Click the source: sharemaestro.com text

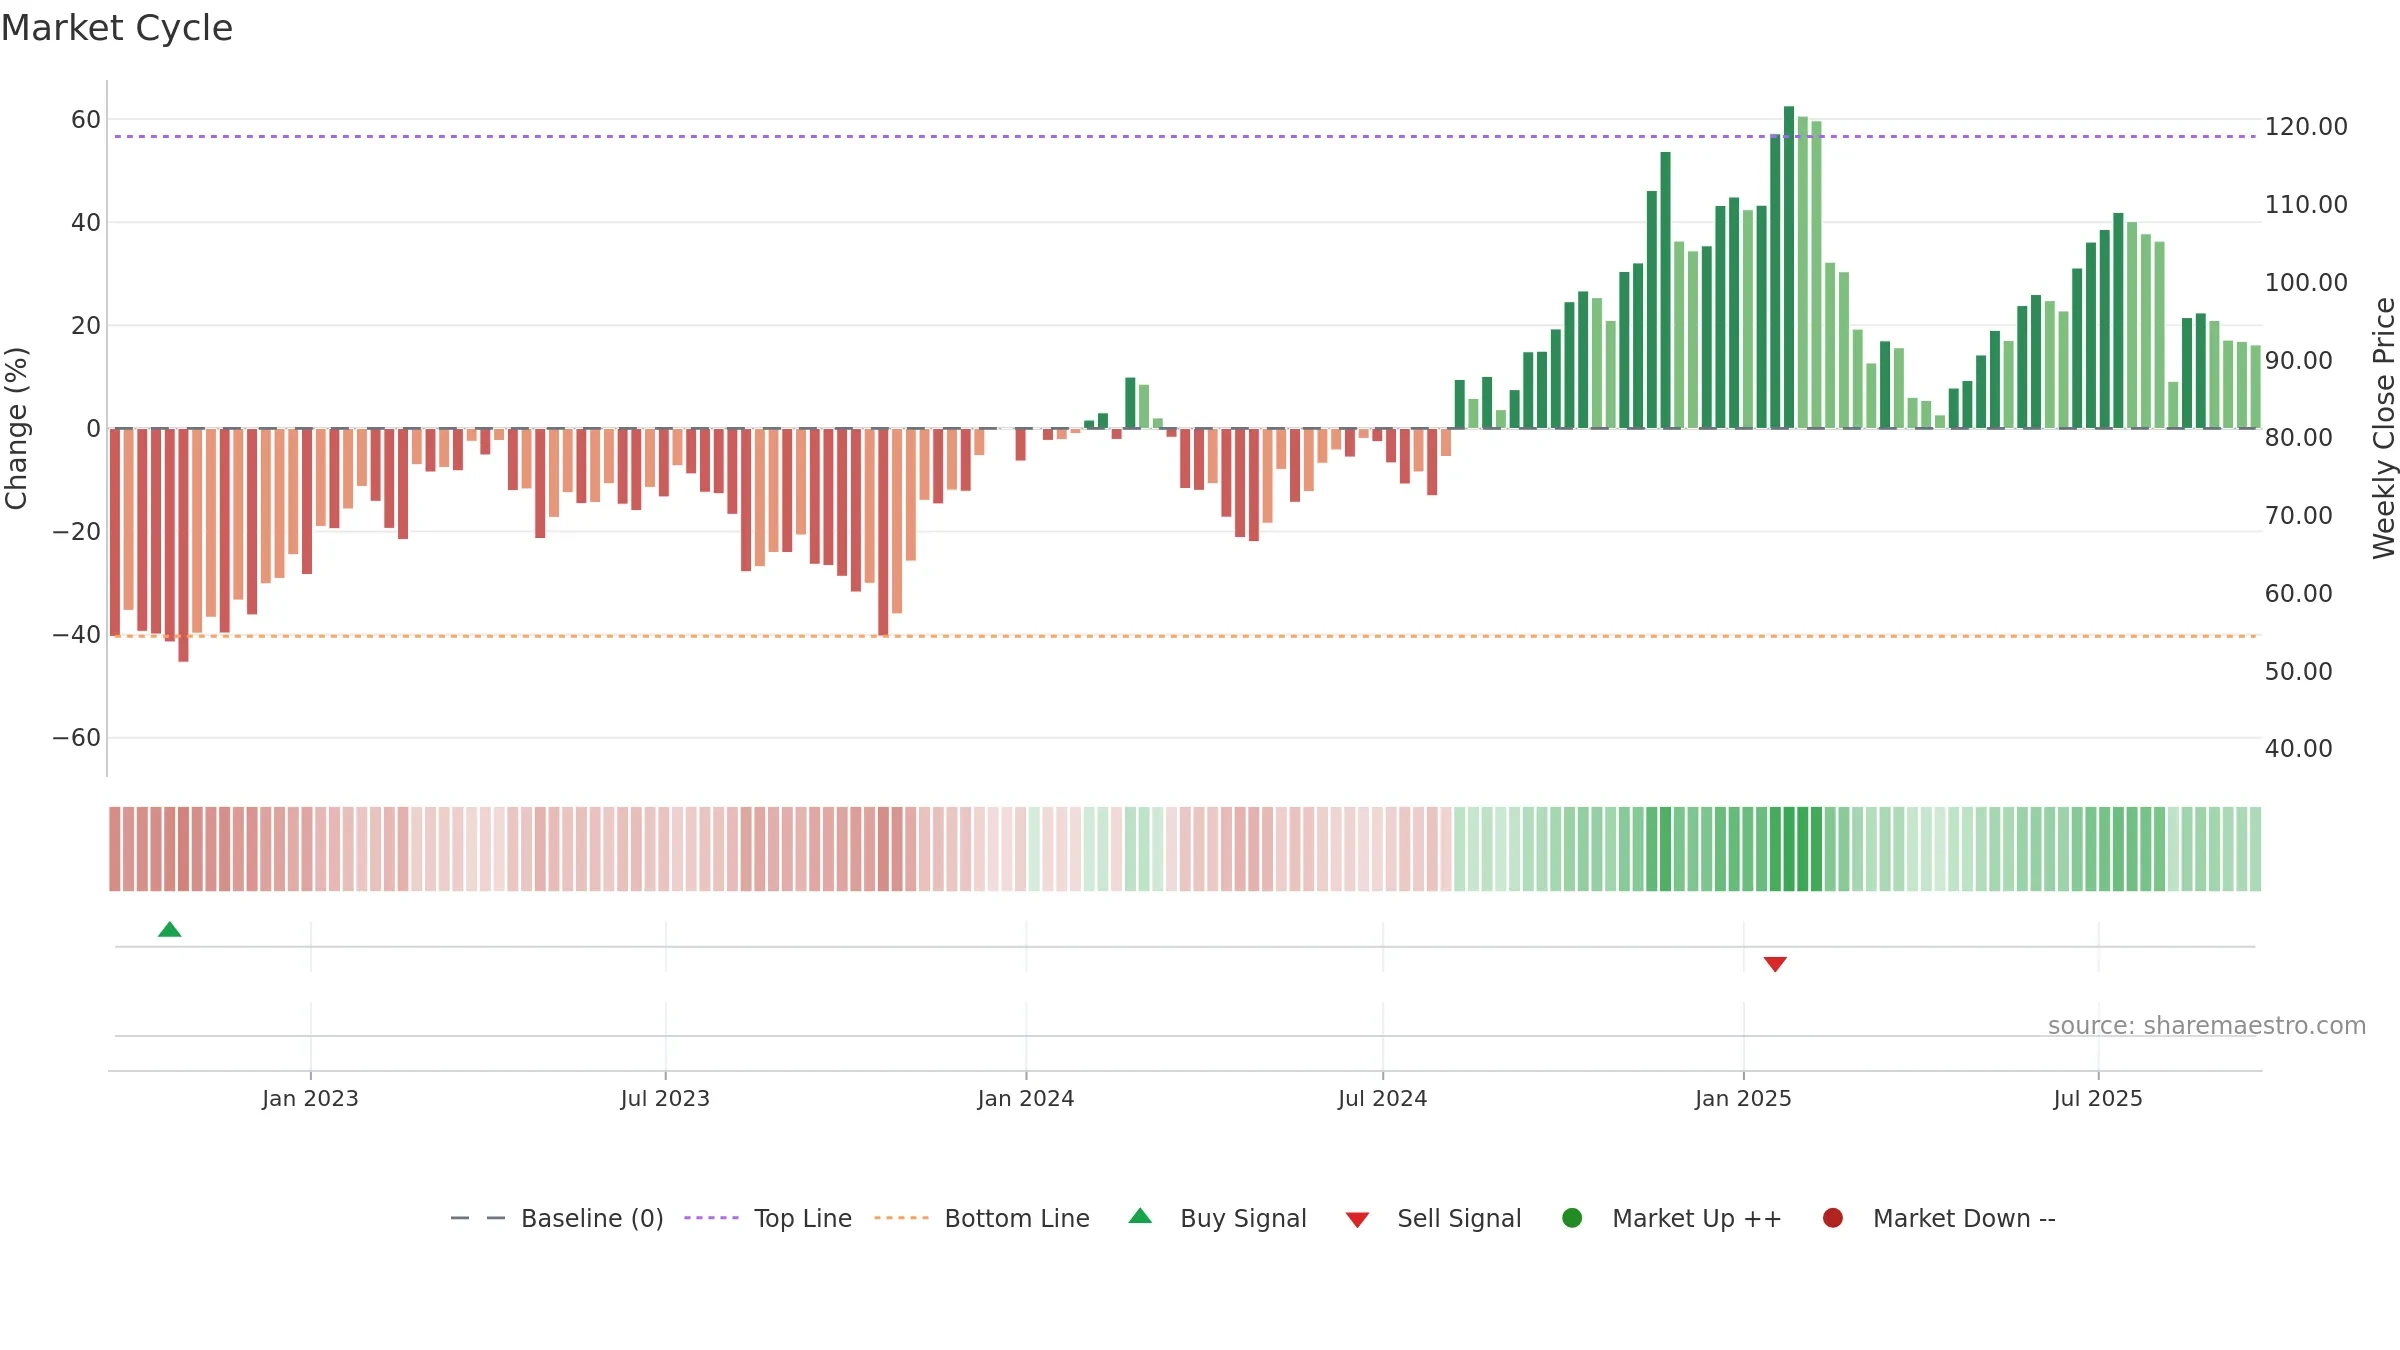(x=2207, y=1025)
